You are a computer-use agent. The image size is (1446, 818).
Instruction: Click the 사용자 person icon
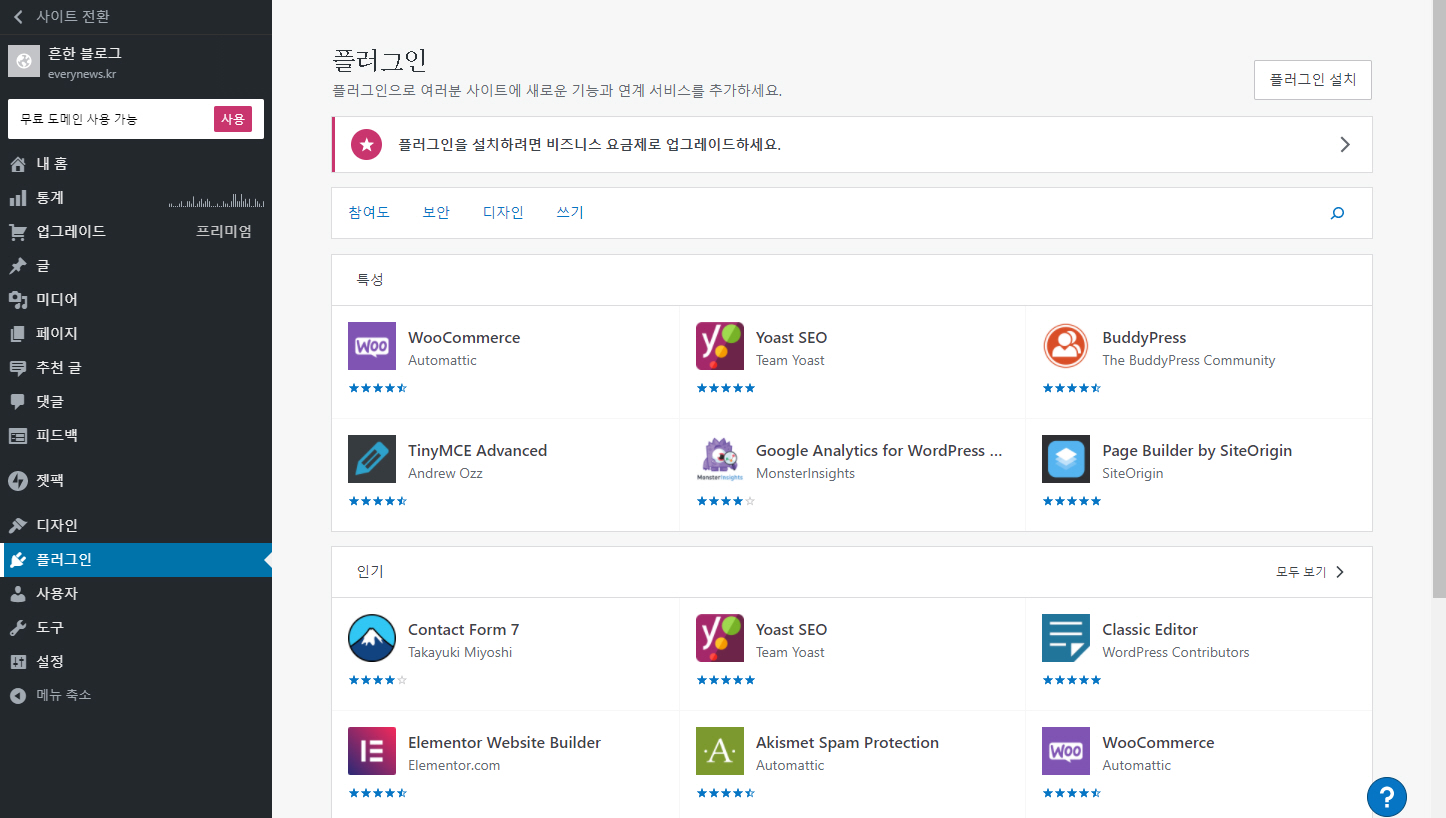pyautogui.click(x=18, y=594)
